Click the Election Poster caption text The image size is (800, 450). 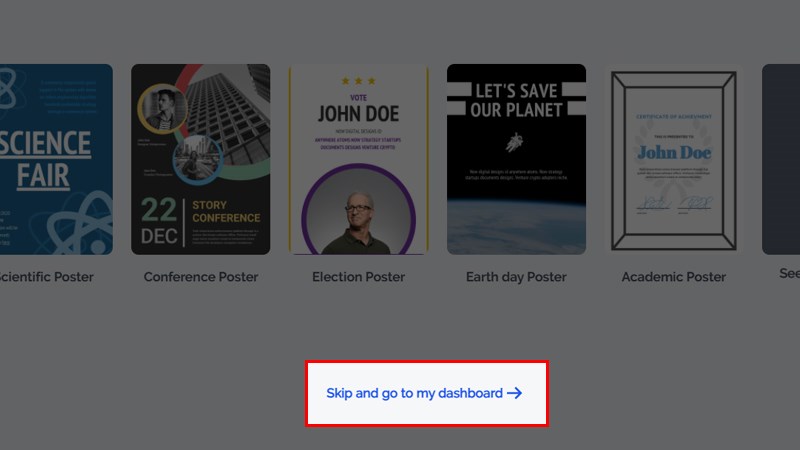coord(358,277)
